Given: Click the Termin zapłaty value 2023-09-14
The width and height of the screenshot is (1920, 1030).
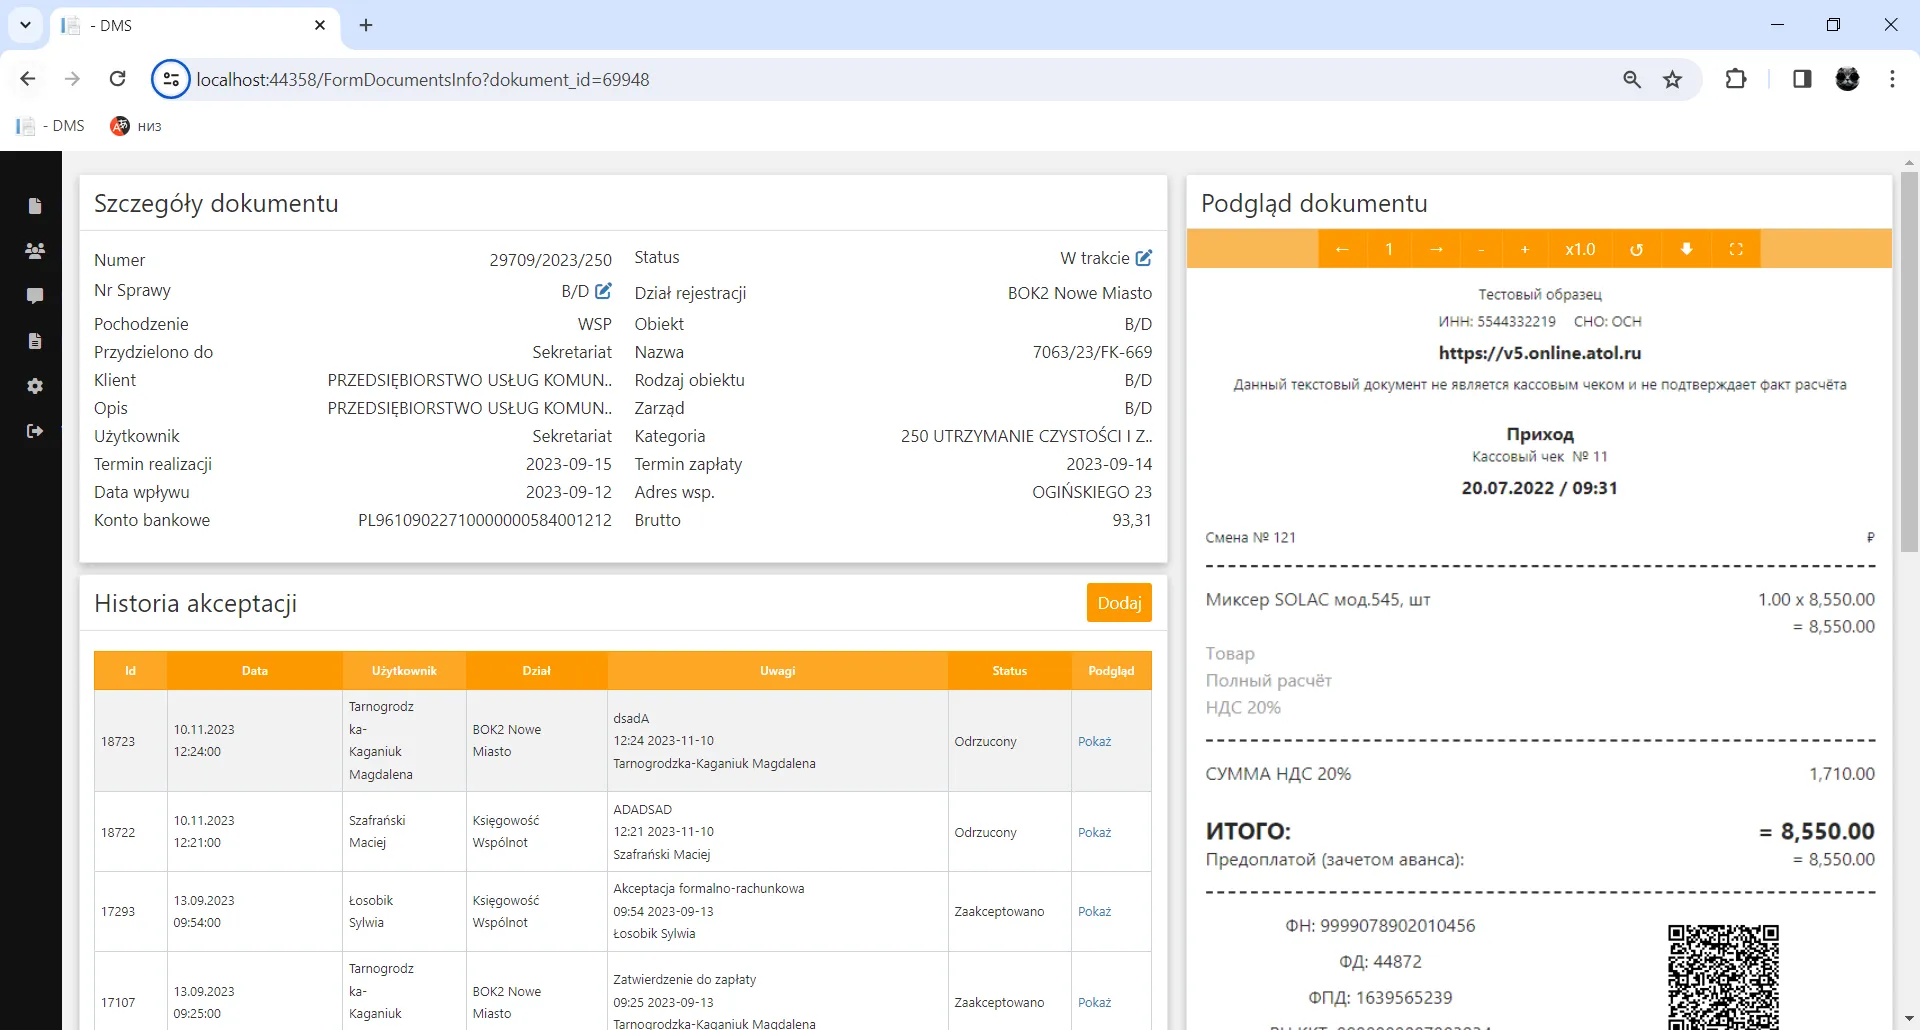Looking at the screenshot, I should click(1109, 464).
